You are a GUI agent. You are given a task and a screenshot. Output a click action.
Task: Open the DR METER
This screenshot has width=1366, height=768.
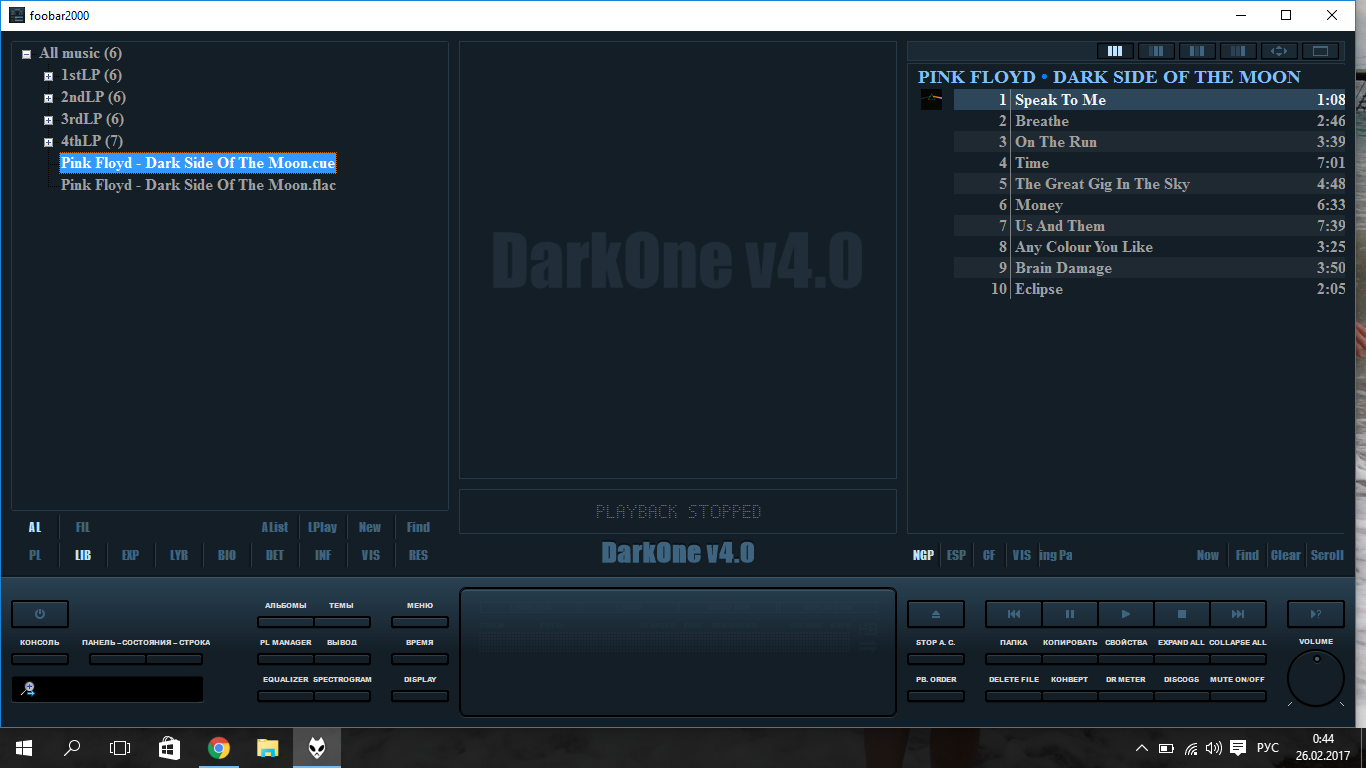[x=1126, y=696]
